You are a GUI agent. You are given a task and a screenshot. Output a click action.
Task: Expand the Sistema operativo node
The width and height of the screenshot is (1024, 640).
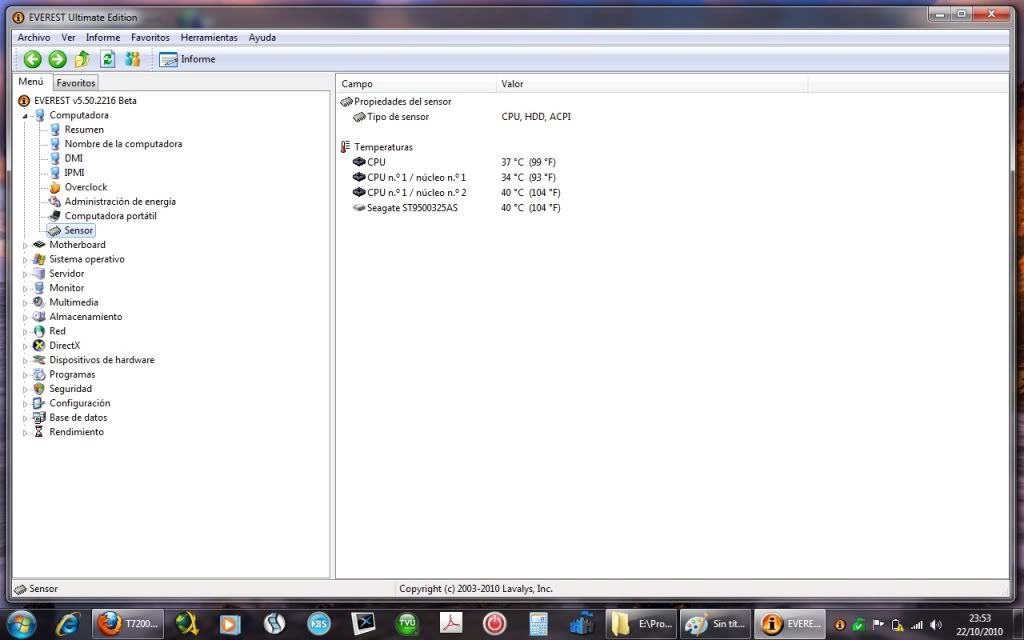coord(25,260)
